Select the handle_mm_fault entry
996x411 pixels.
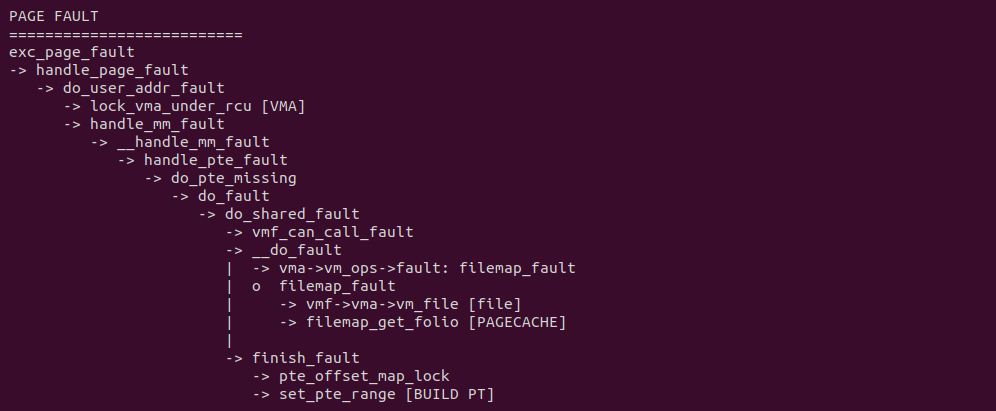[157, 124]
